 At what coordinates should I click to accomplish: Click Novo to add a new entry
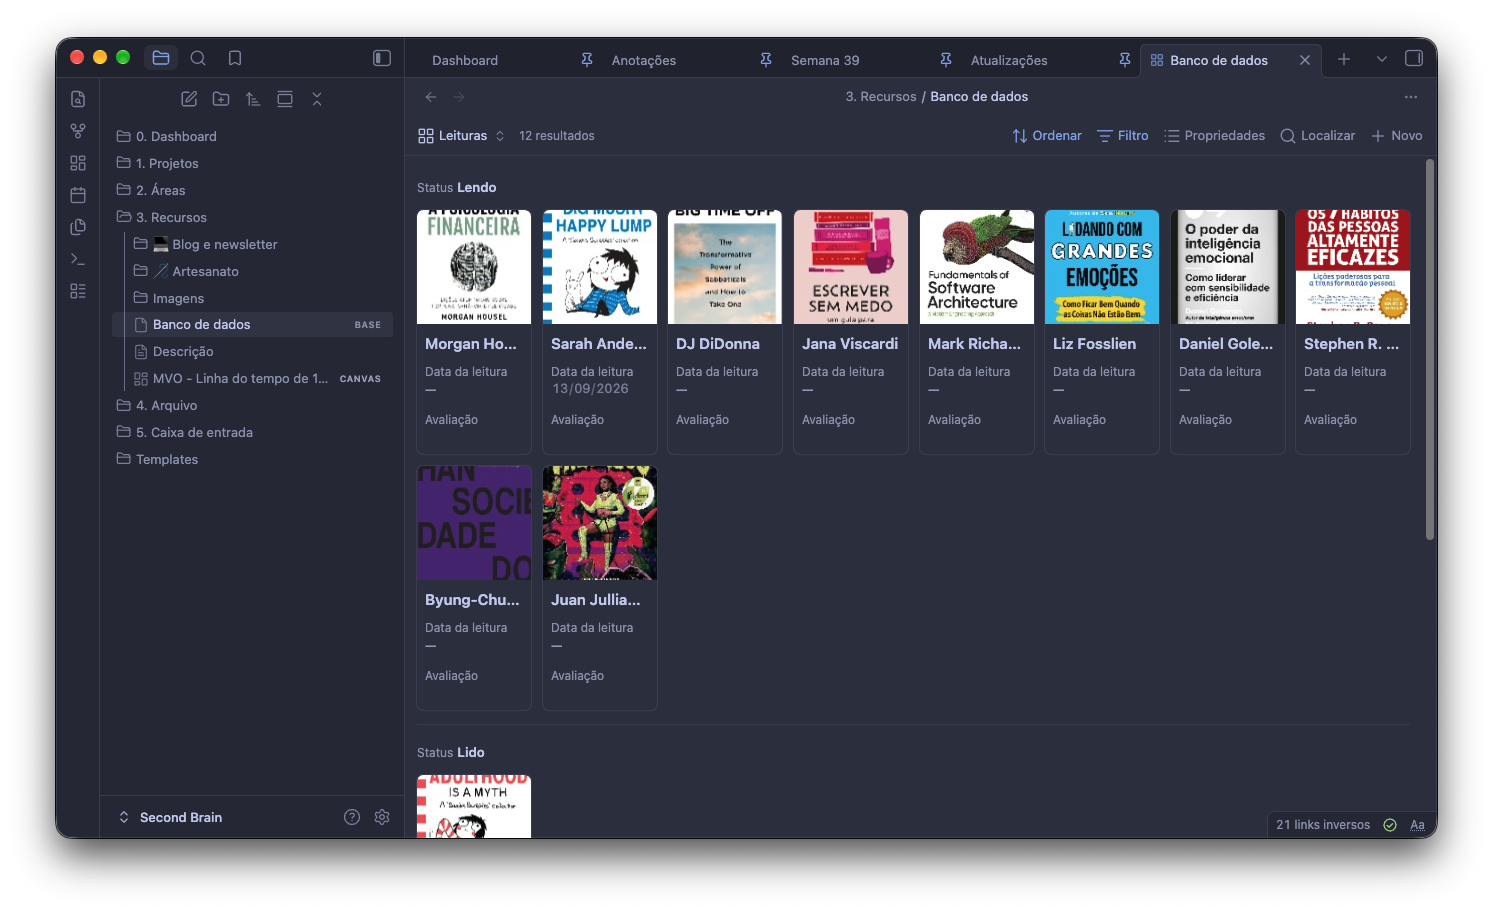point(1396,136)
